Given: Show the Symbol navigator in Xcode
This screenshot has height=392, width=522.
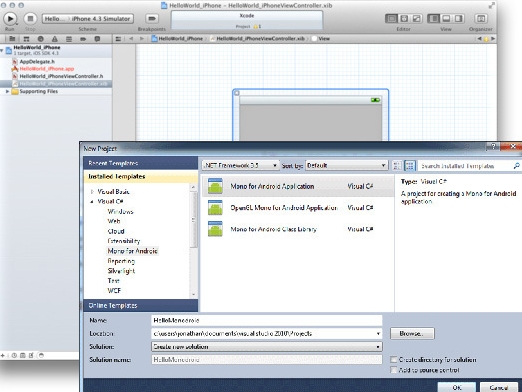Looking at the screenshot, I should click(x=26, y=39).
